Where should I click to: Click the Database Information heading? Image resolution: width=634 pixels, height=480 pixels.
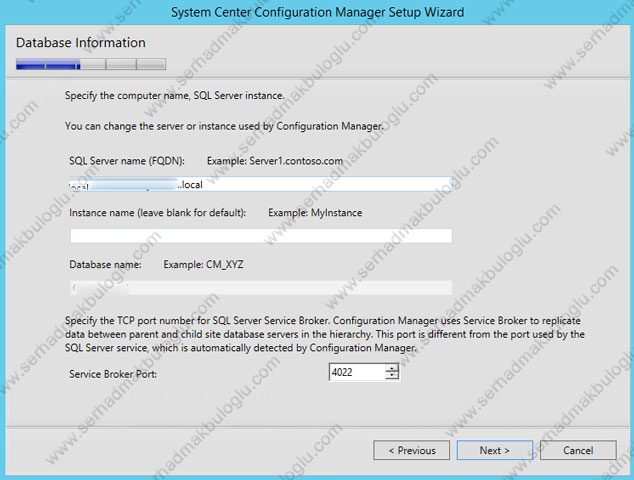coord(80,42)
